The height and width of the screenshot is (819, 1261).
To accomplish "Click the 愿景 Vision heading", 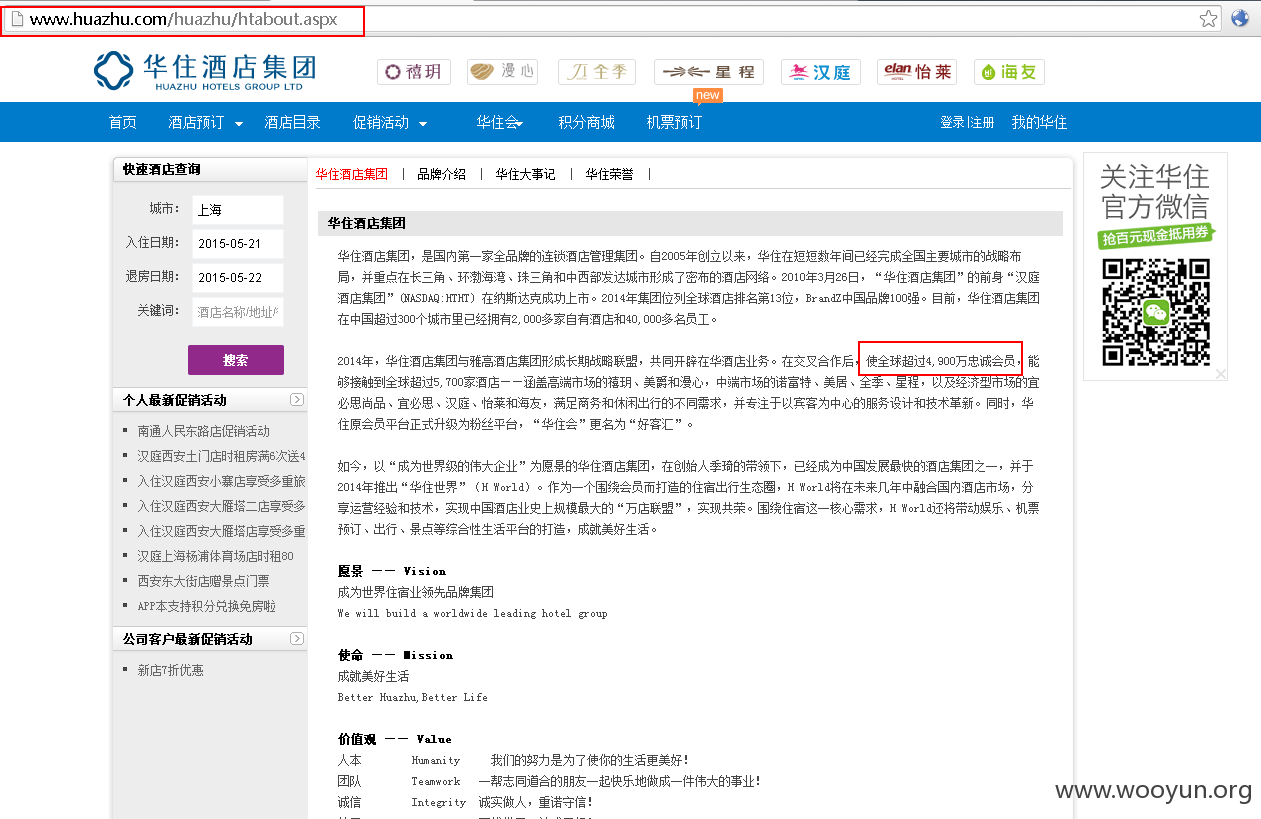I will [x=392, y=571].
